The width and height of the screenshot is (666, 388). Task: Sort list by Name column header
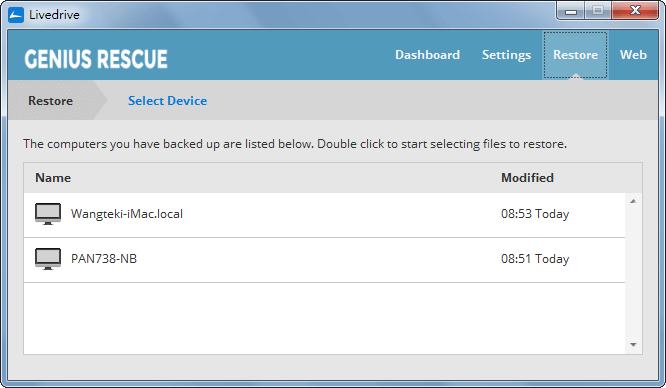pyautogui.click(x=53, y=178)
